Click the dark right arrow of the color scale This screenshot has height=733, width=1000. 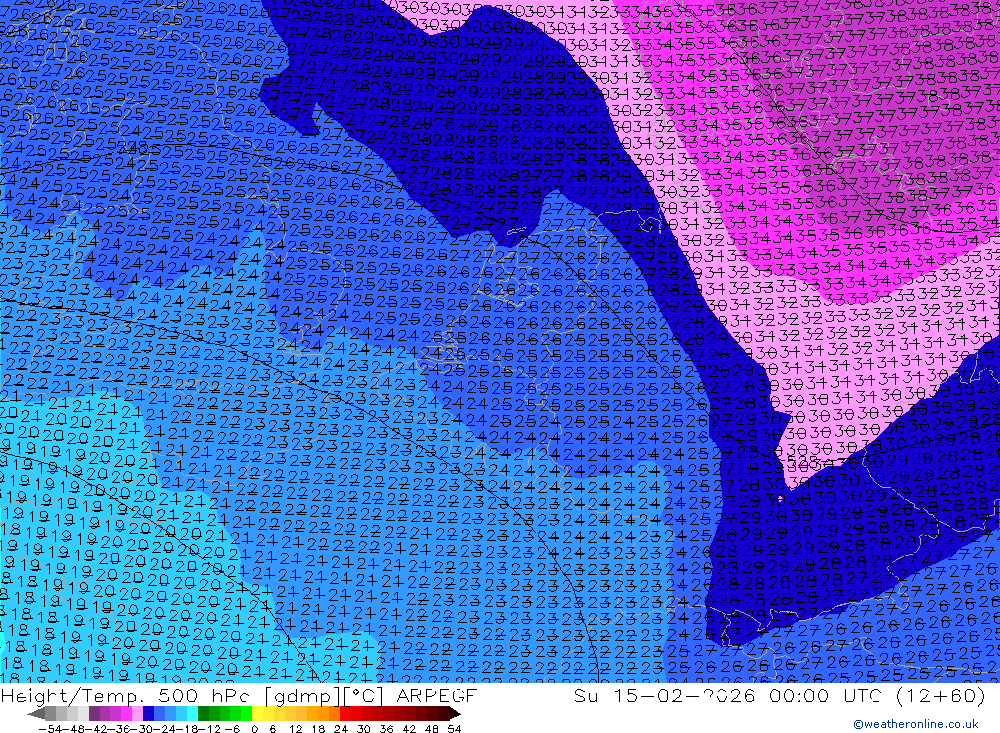[455, 713]
